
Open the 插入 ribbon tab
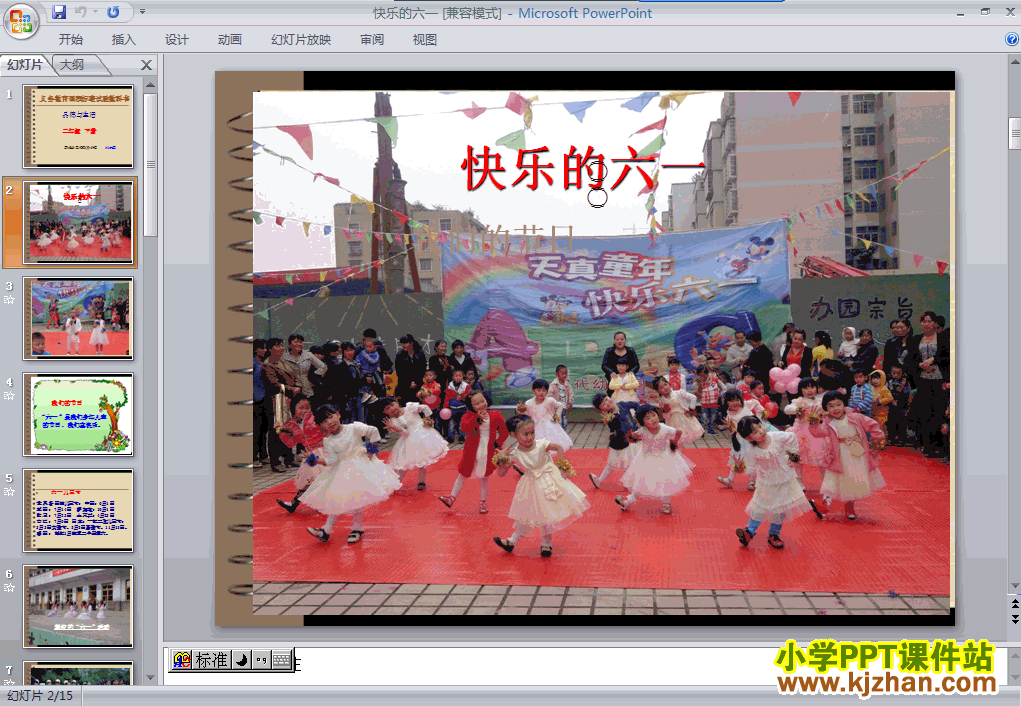pos(124,40)
